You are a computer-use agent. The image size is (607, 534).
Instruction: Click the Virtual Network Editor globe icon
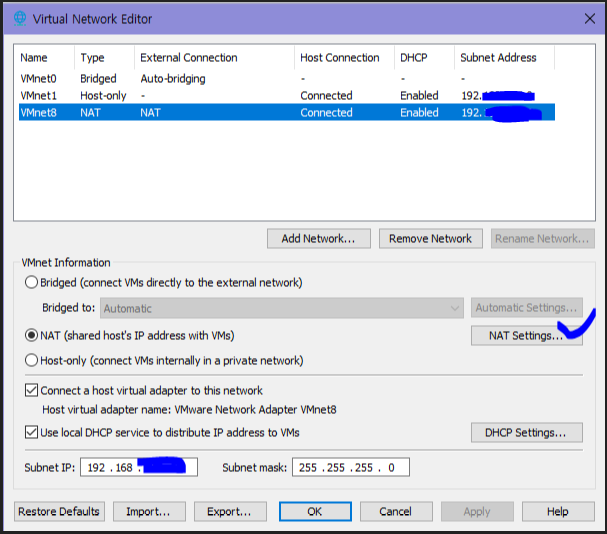coord(20,18)
